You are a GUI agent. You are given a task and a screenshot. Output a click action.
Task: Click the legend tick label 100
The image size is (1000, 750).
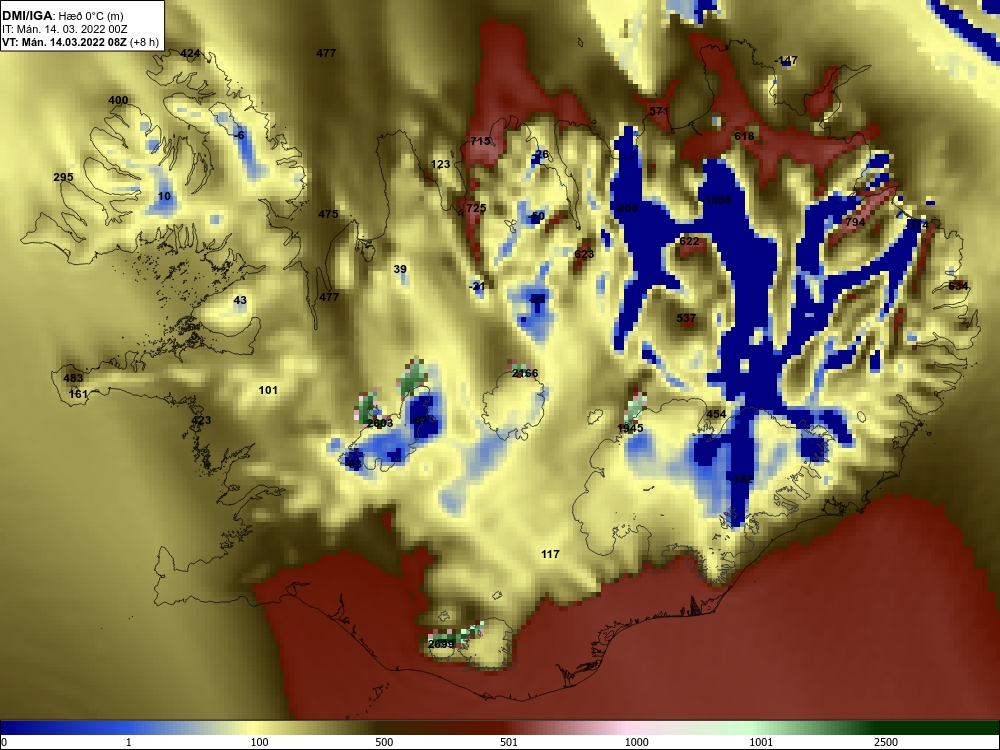(259, 742)
